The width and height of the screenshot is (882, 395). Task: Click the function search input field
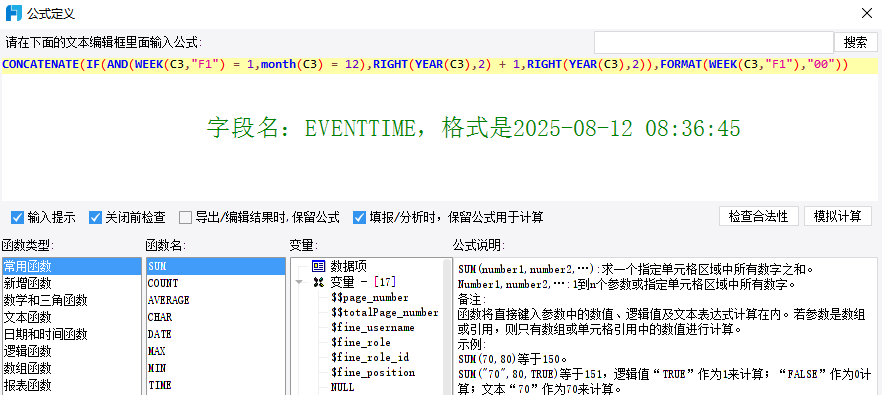click(x=713, y=42)
